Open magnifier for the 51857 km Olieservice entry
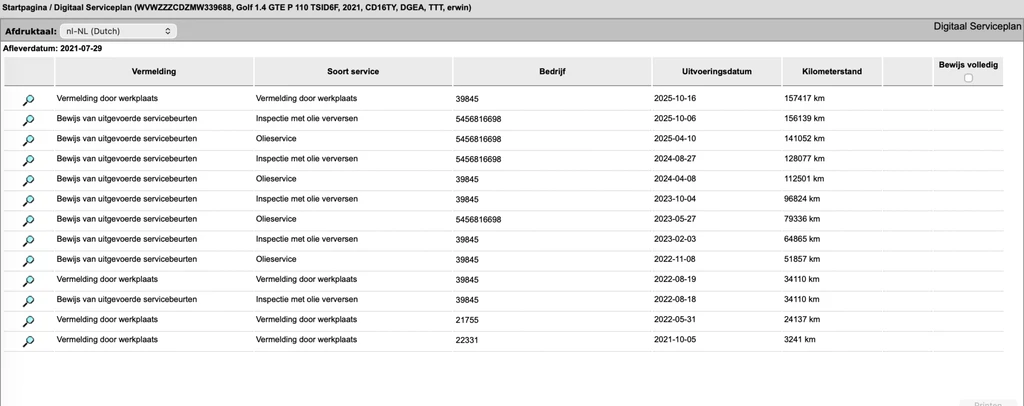 [x=29, y=261]
